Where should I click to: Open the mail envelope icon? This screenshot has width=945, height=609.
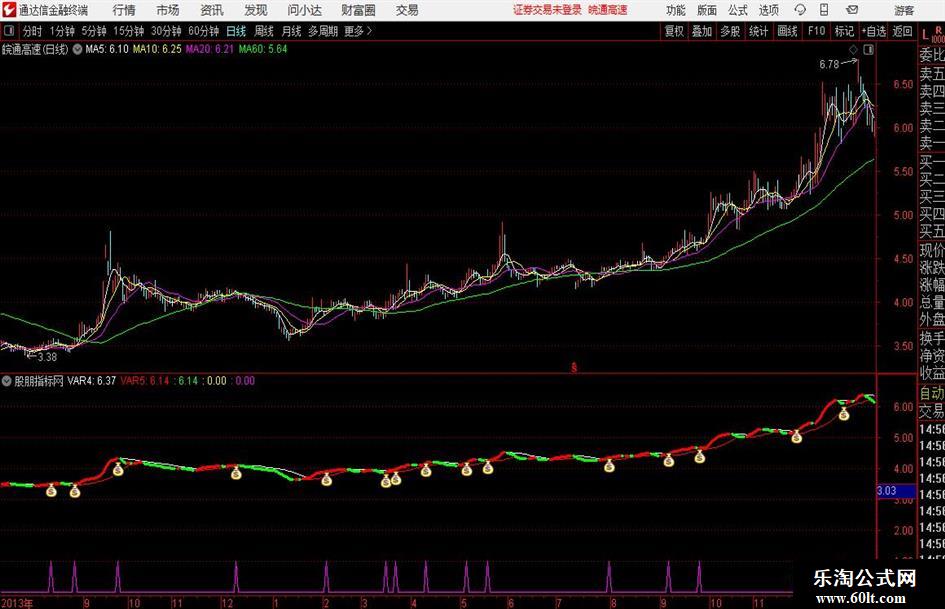(x=852, y=10)
